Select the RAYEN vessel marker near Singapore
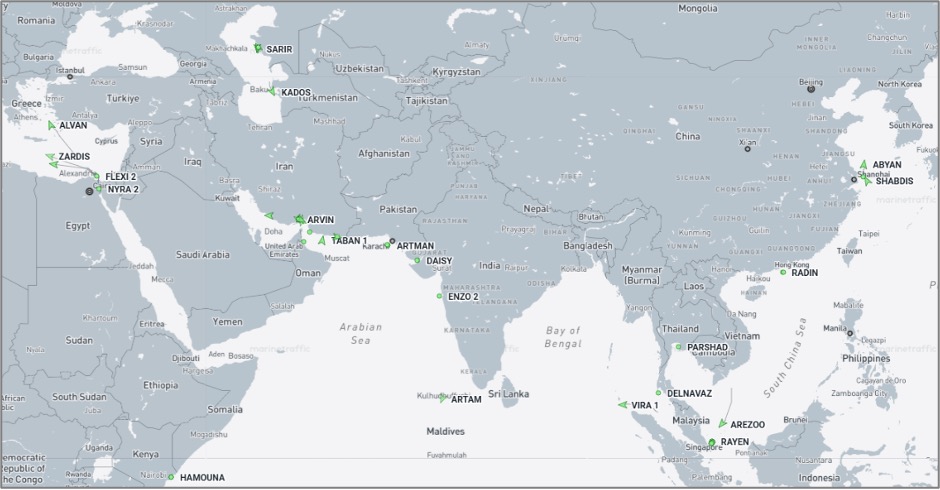The height and width of the screenshot is (490, 940). [712, 442]
